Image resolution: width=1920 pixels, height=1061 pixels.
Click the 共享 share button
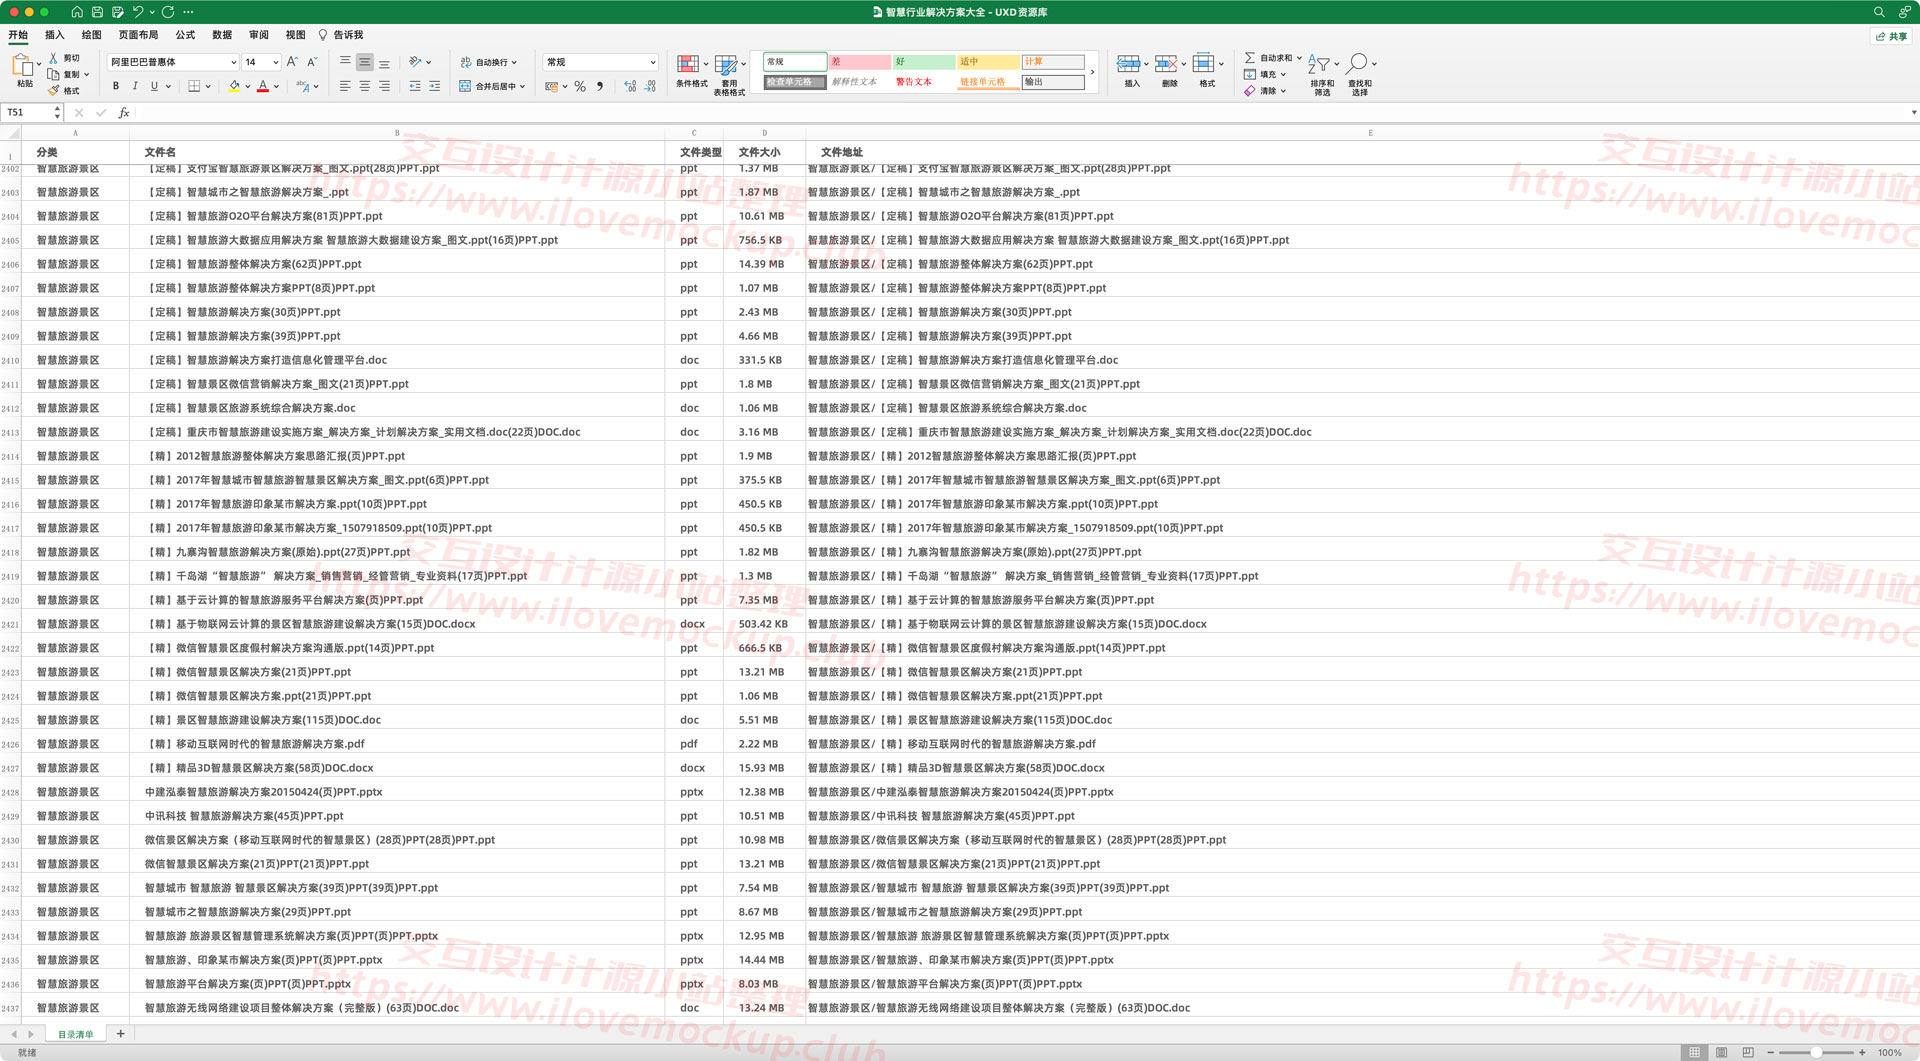click(x=1891, y=36)
